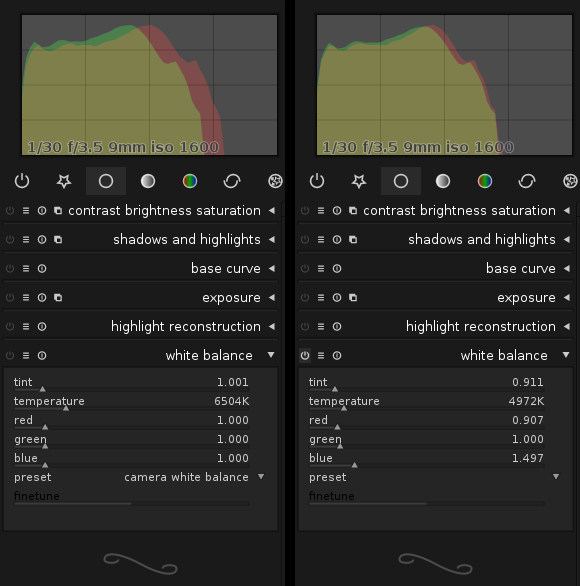Show favourite modules star tab in left panel
Screen dimensions: 580x586
(x=64, y=181)
